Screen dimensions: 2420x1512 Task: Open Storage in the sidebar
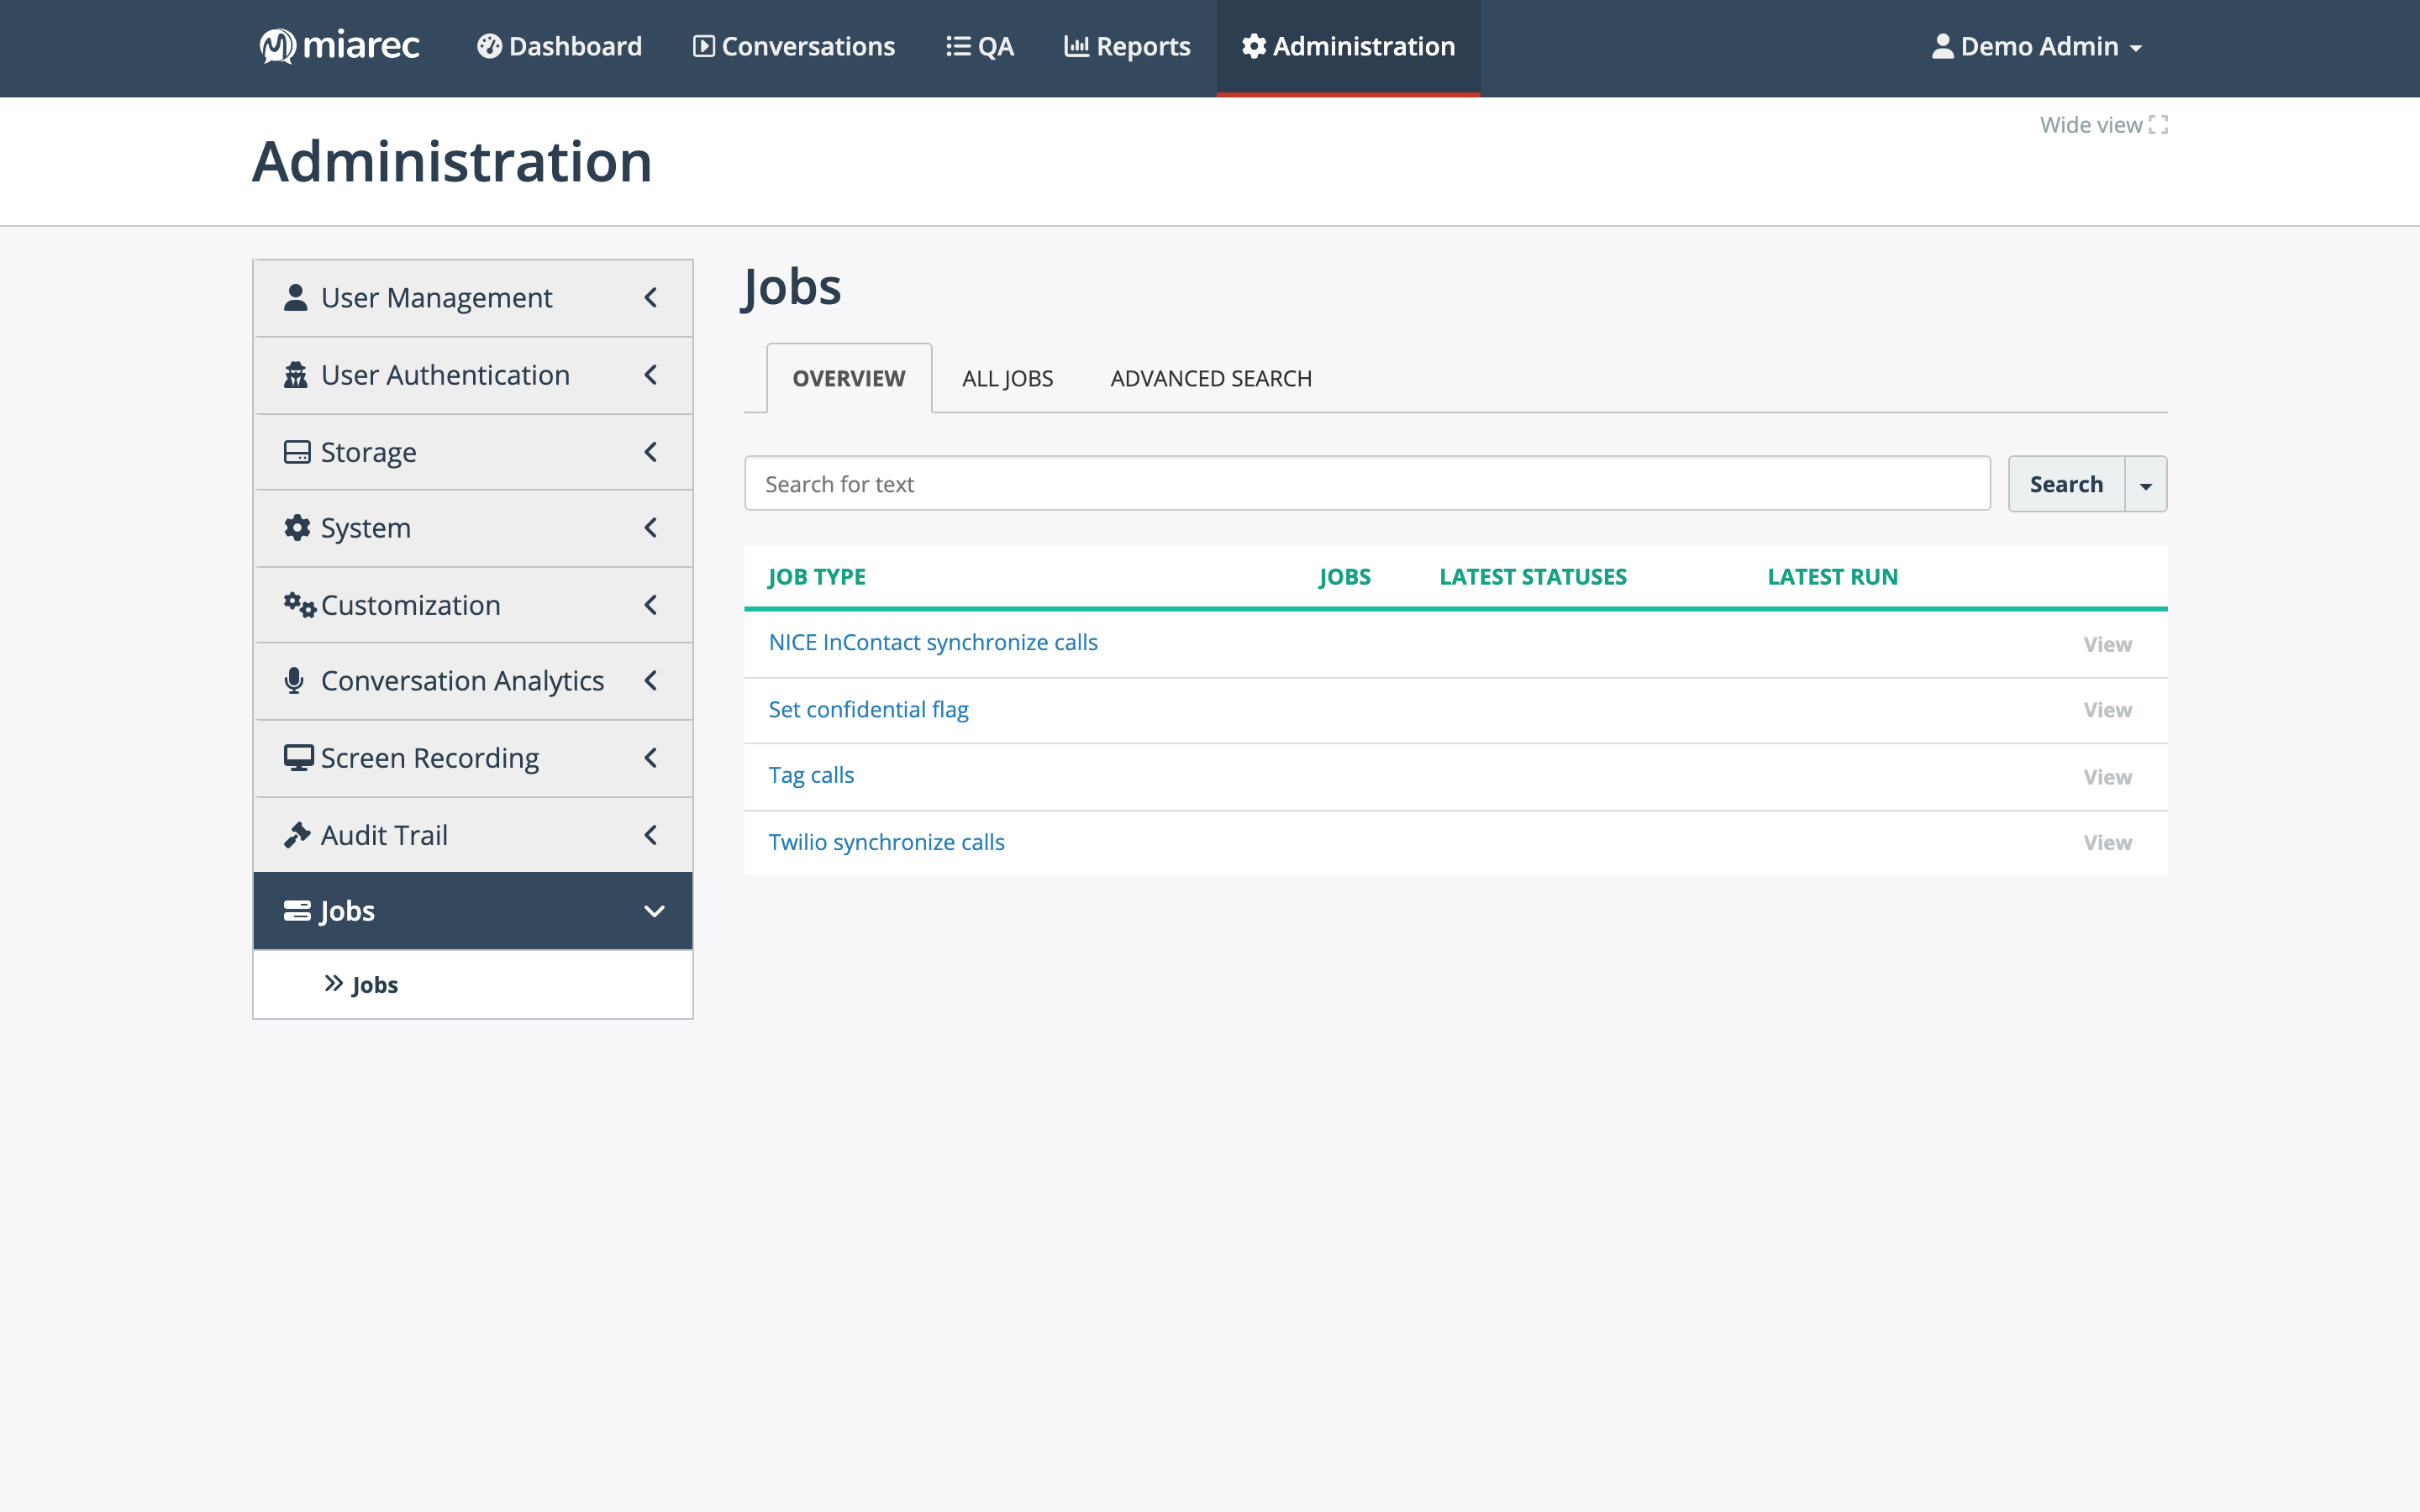[473, 452]
